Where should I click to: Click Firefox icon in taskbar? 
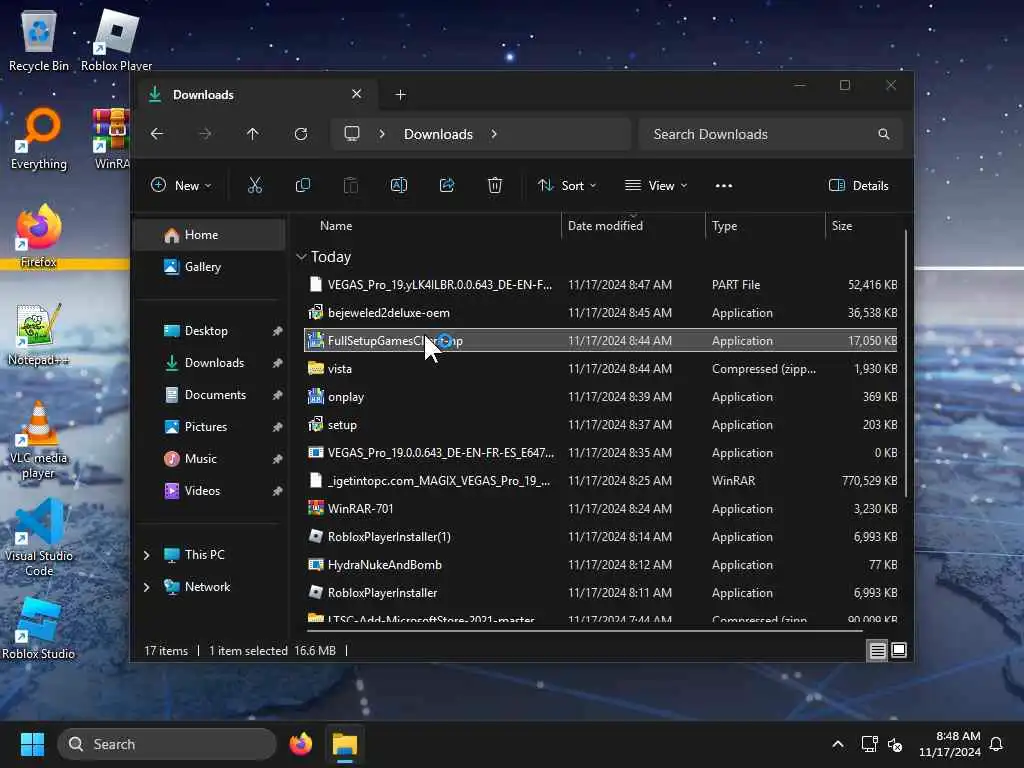click(301, 744)
